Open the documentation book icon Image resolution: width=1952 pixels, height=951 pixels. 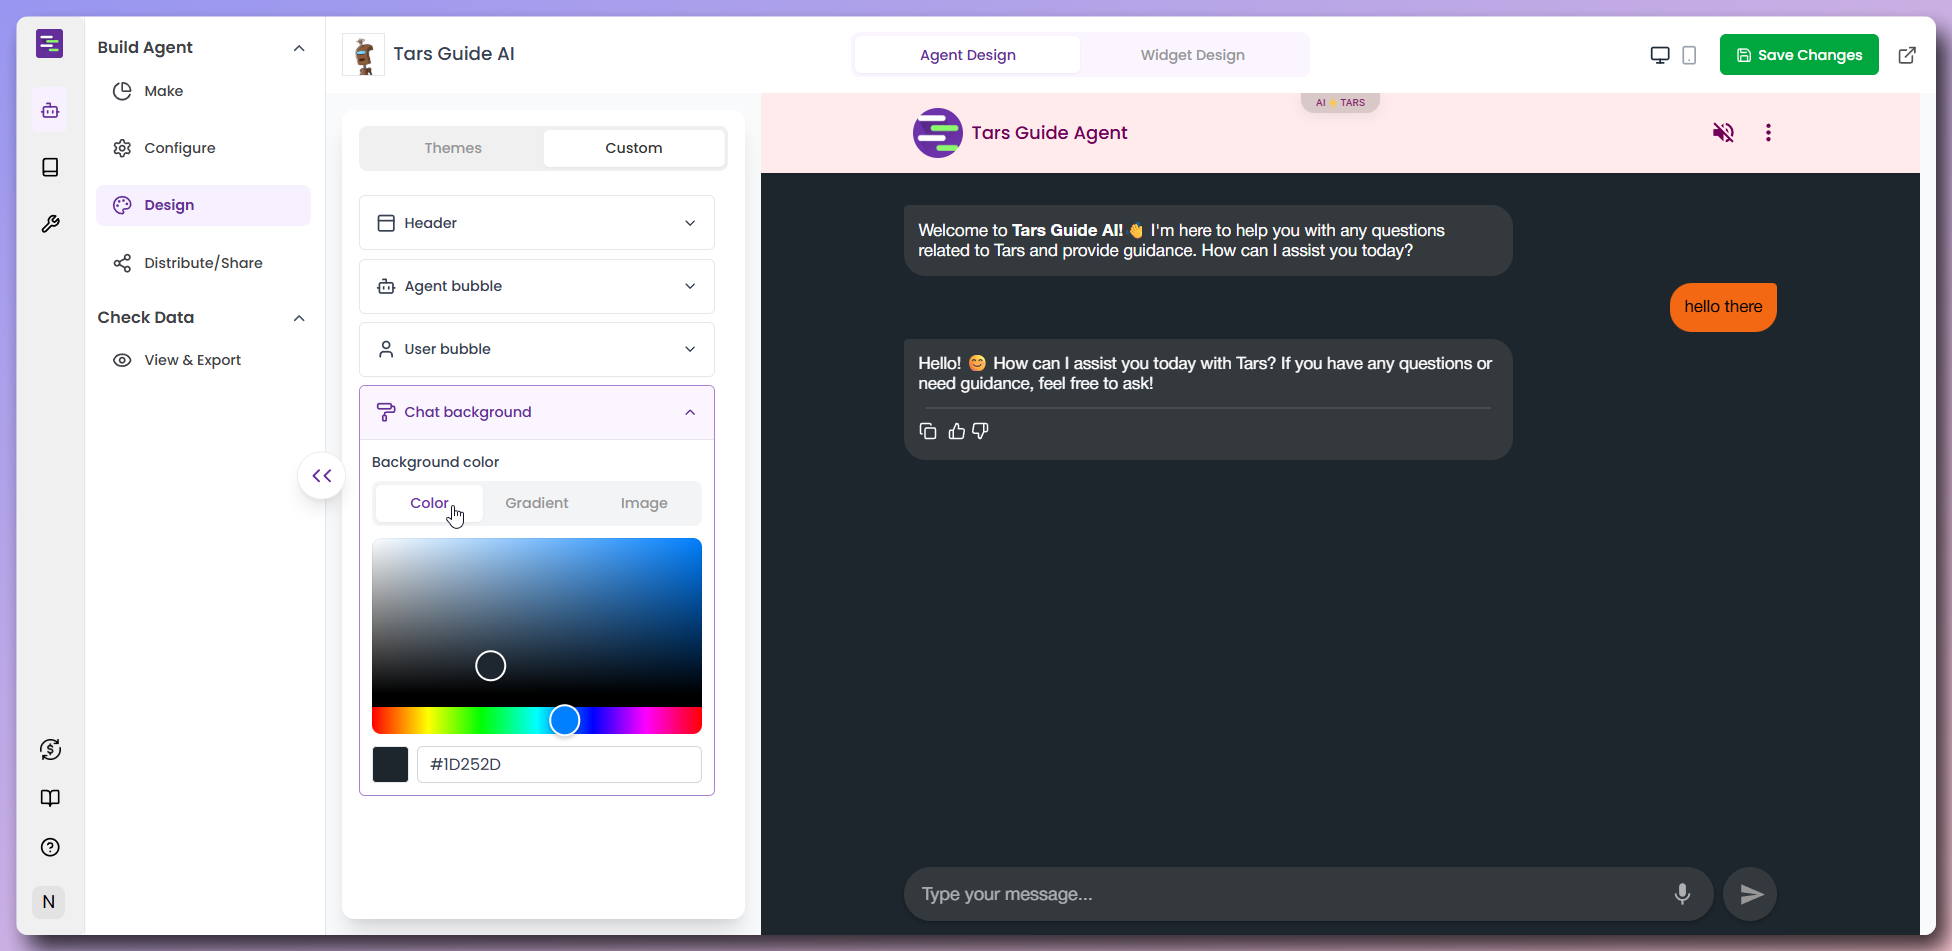(x=50, y=798)
